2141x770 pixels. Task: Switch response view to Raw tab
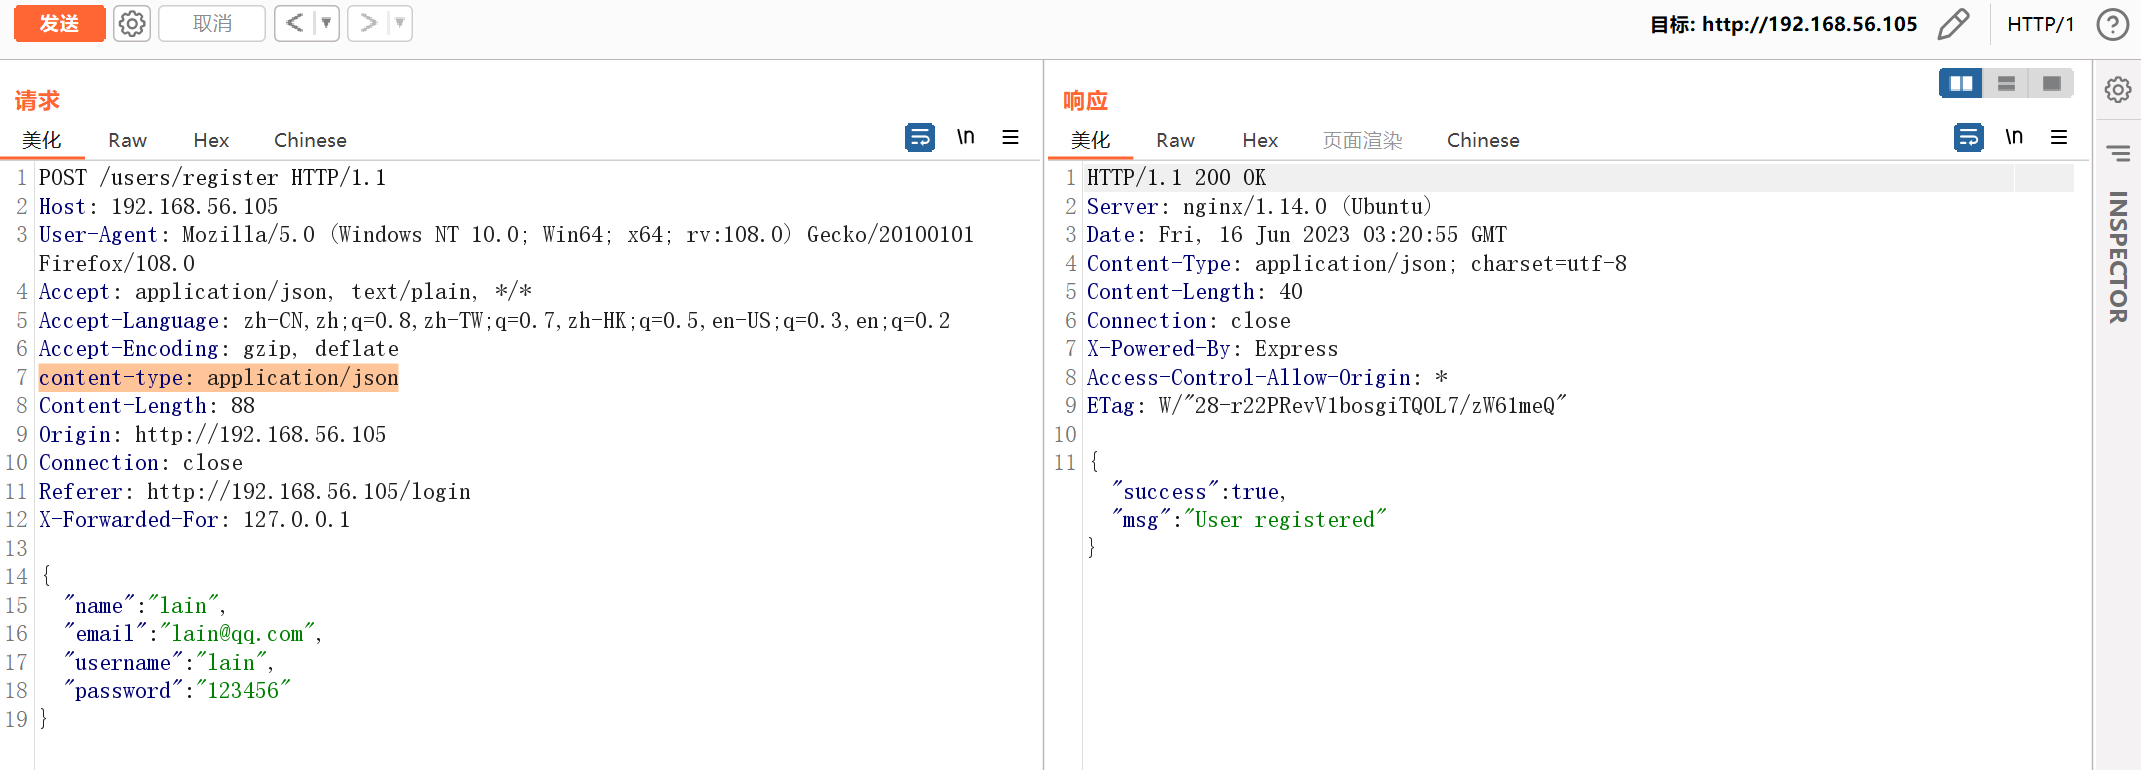pyautogui.click(x=1175, y=140)
